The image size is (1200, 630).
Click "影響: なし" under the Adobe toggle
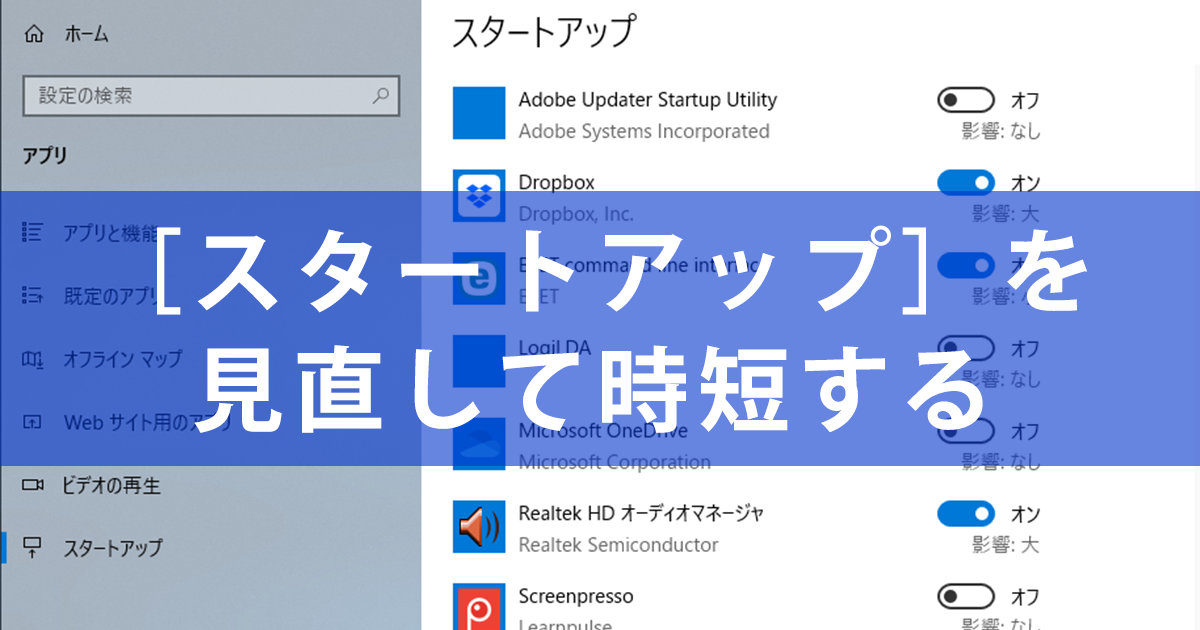(1001, 131)
